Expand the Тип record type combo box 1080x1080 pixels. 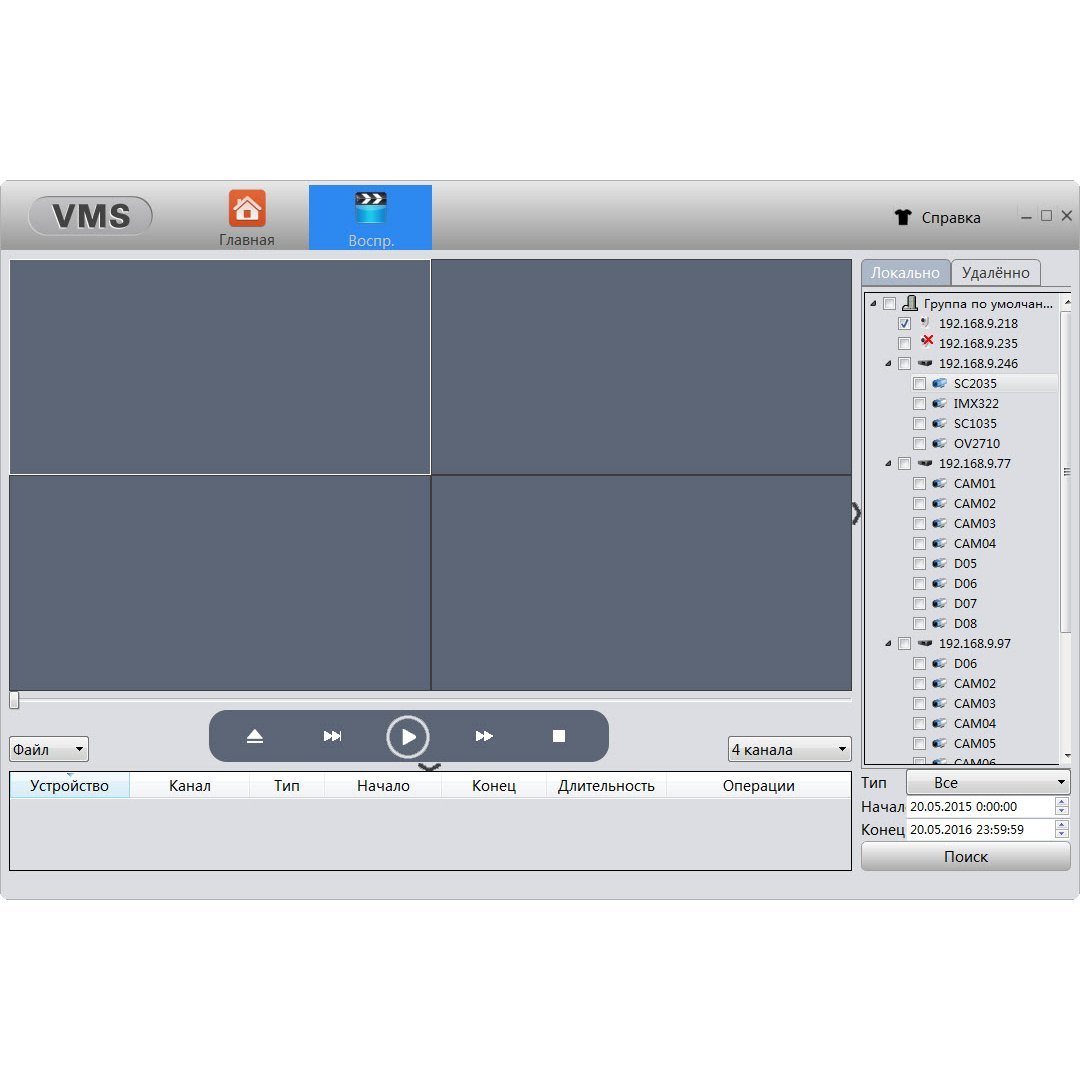point(987,782)
